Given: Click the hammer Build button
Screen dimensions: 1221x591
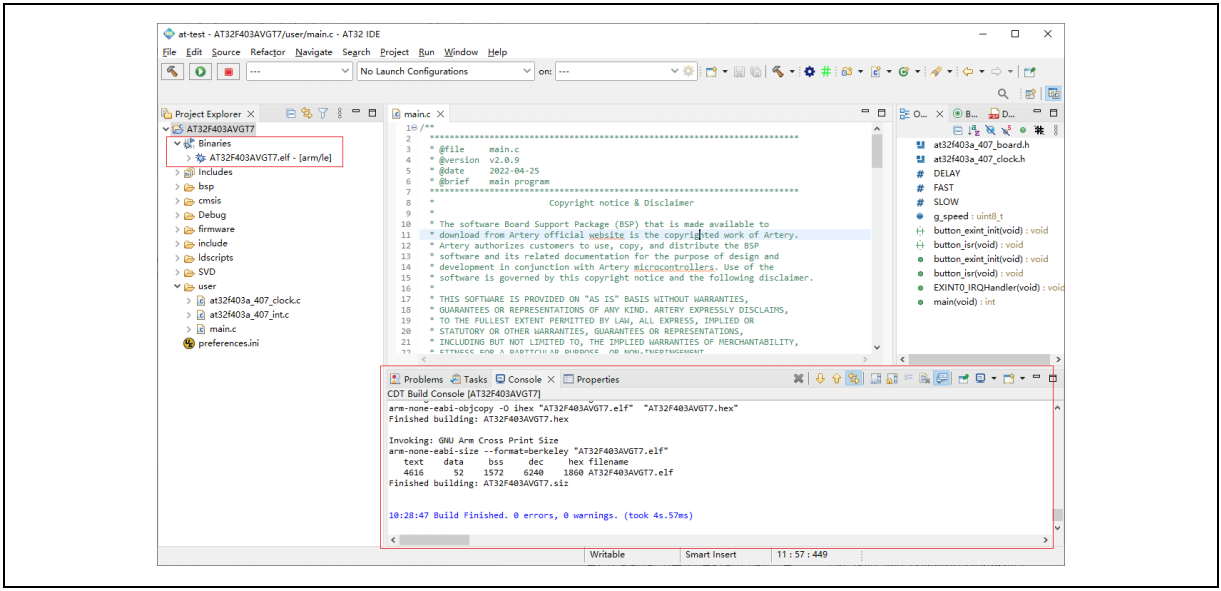Looking at the screenshot, I should (174, 71).
